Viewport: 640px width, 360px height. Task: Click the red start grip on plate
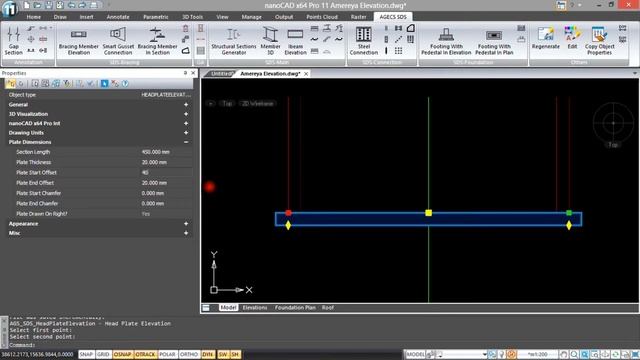coord(289,213)
